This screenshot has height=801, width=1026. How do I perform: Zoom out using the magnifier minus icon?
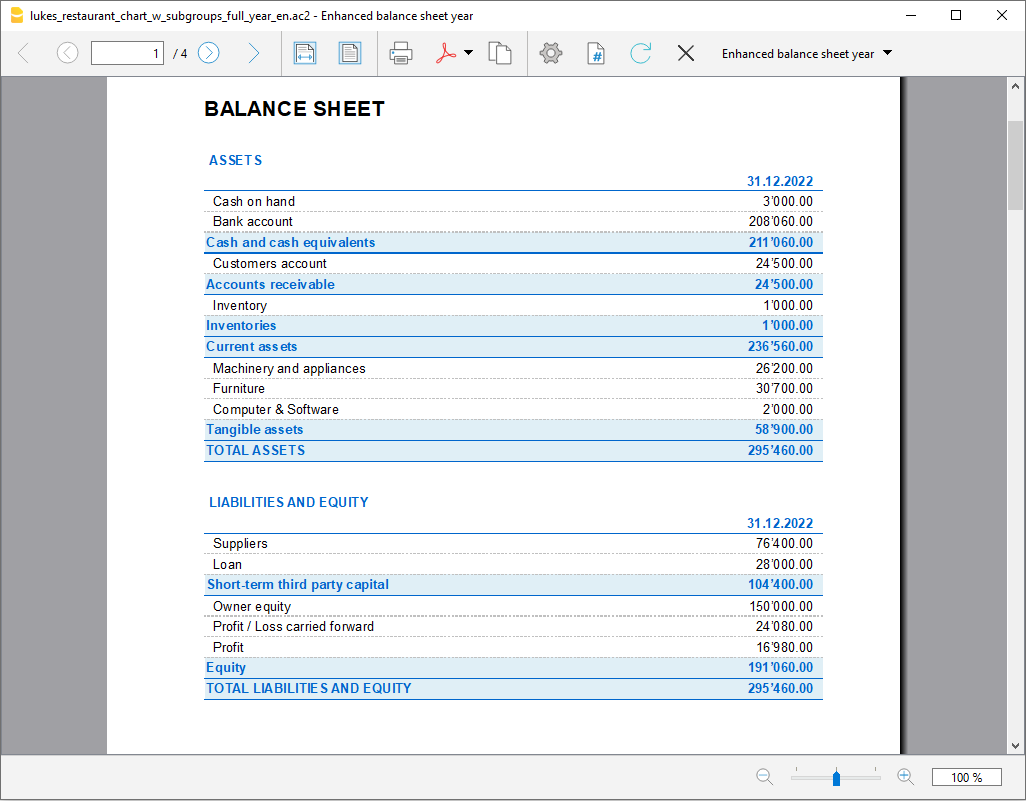764,776
